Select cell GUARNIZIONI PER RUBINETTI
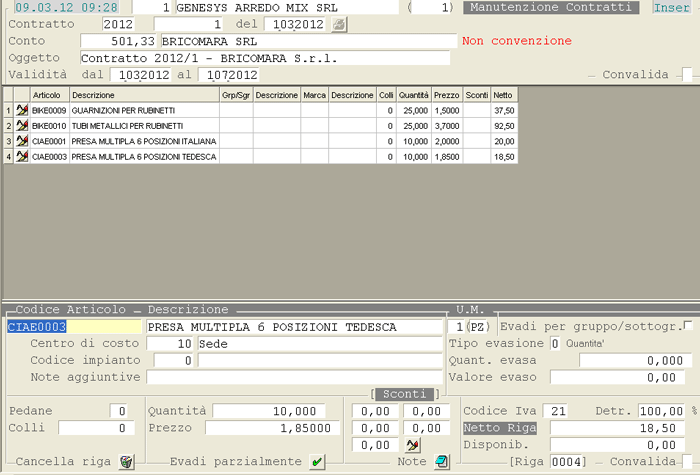 click(x=144, y=110)
